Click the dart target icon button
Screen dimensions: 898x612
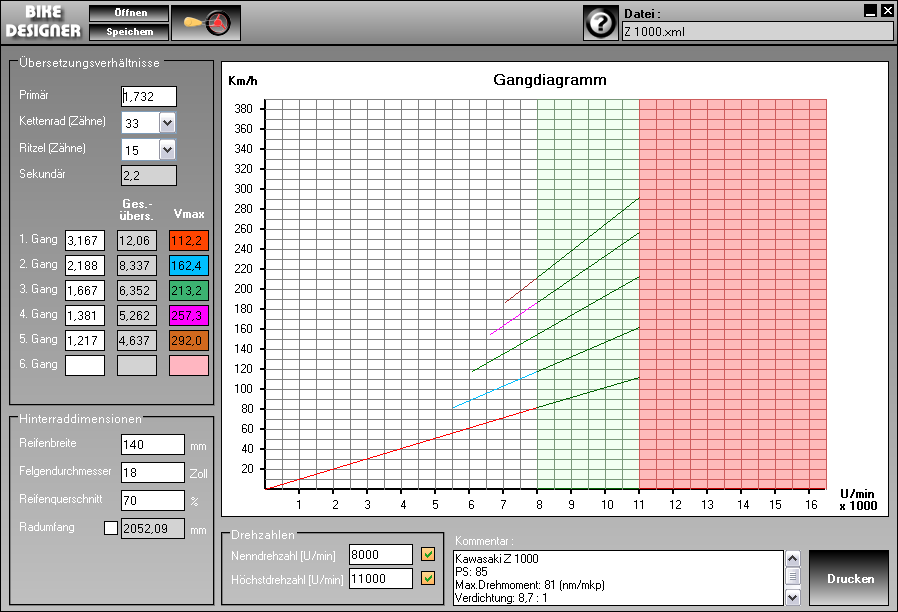(x=206, y=22)
